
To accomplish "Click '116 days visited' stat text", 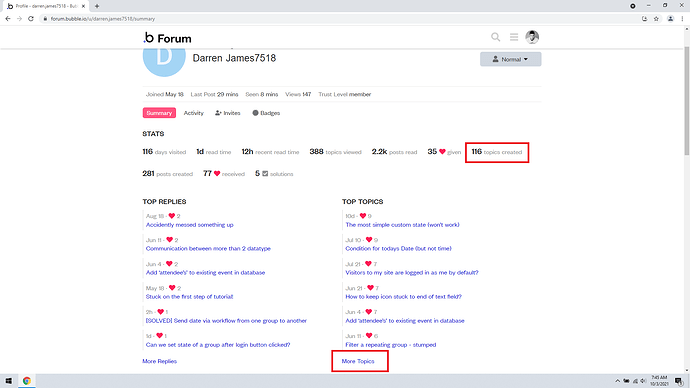I will (164, 152).
